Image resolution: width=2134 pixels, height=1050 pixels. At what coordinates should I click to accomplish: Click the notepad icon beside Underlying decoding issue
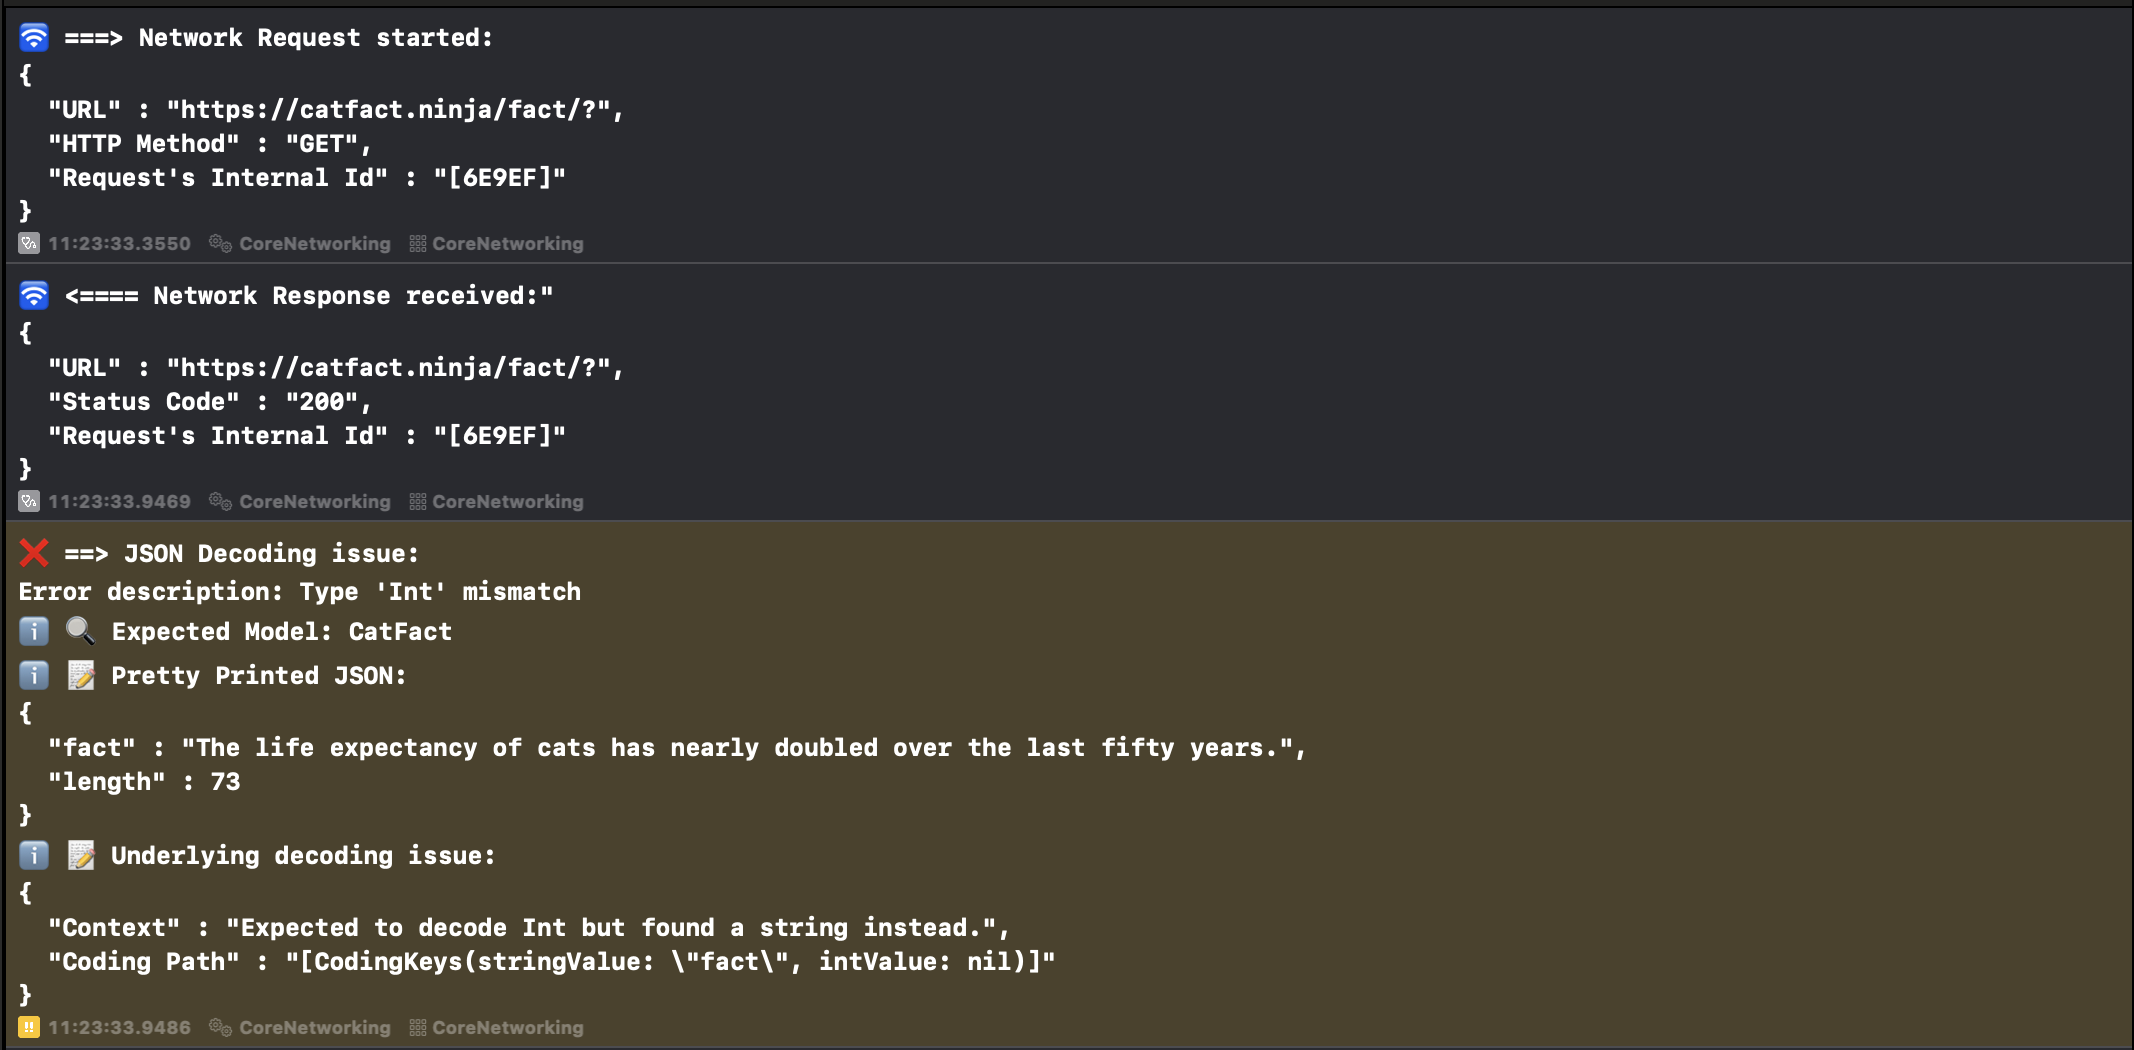pyautogui.click(x=81, y=856)
